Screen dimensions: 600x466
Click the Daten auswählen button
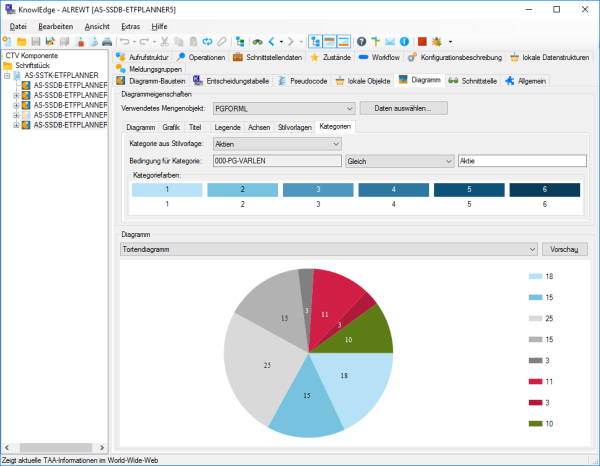pyautogui.click(x=403, y=108)
